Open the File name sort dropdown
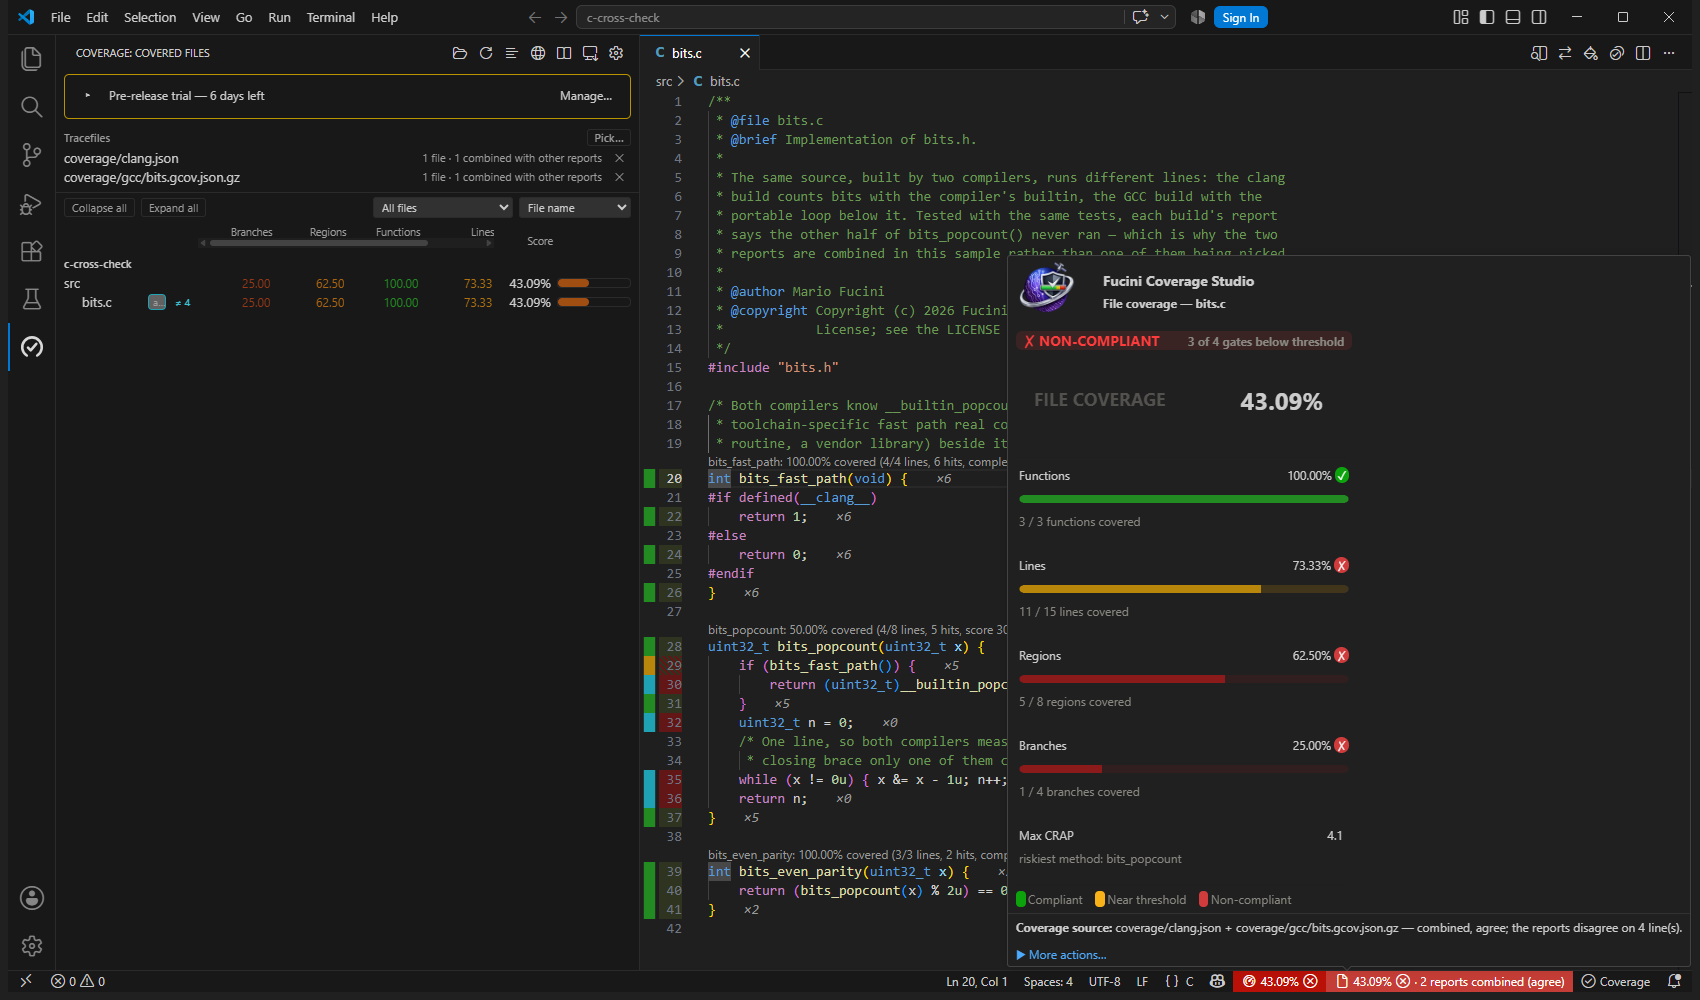 tap(575, 208)
